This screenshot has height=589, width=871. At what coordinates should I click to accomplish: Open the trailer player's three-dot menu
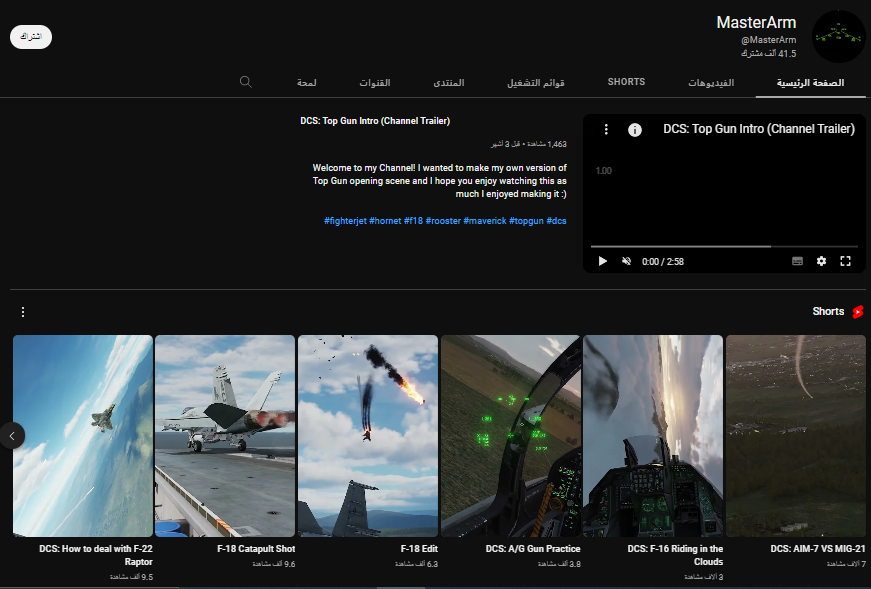pos(605,130)
